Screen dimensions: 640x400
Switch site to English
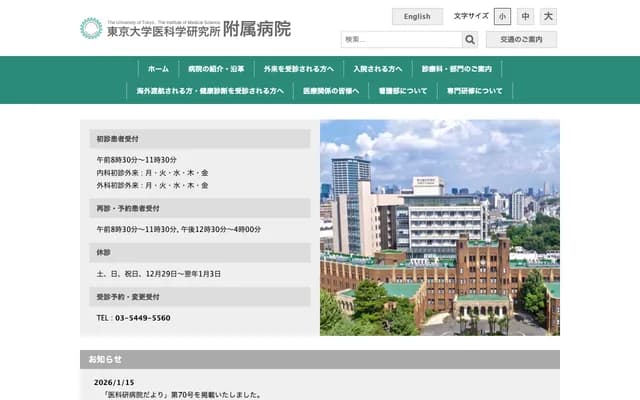pos(417,17)
